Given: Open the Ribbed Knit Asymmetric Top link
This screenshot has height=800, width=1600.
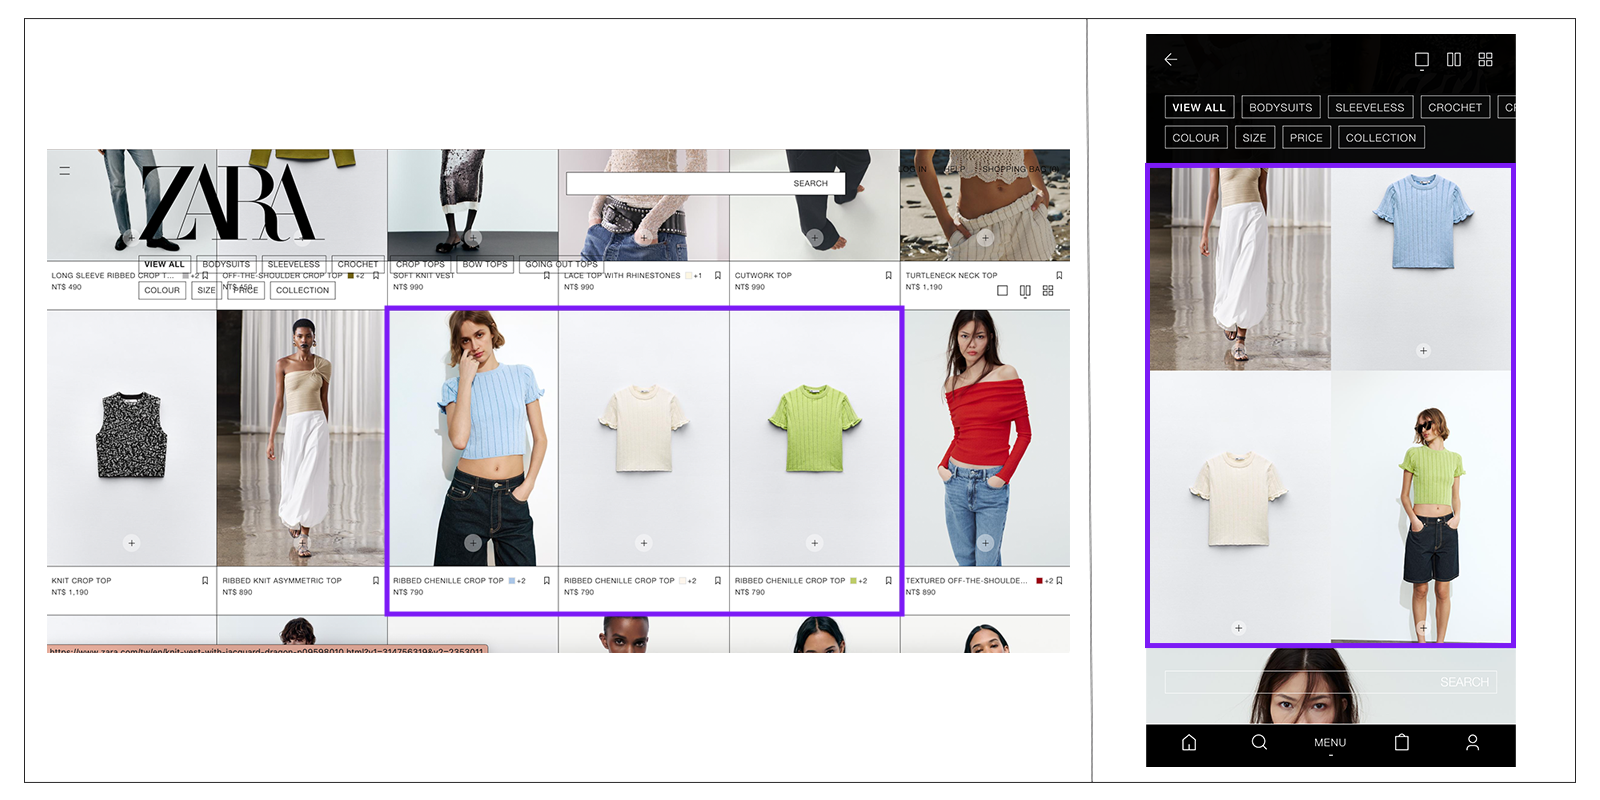Looking at the screenshot, I should pos(282,581).
